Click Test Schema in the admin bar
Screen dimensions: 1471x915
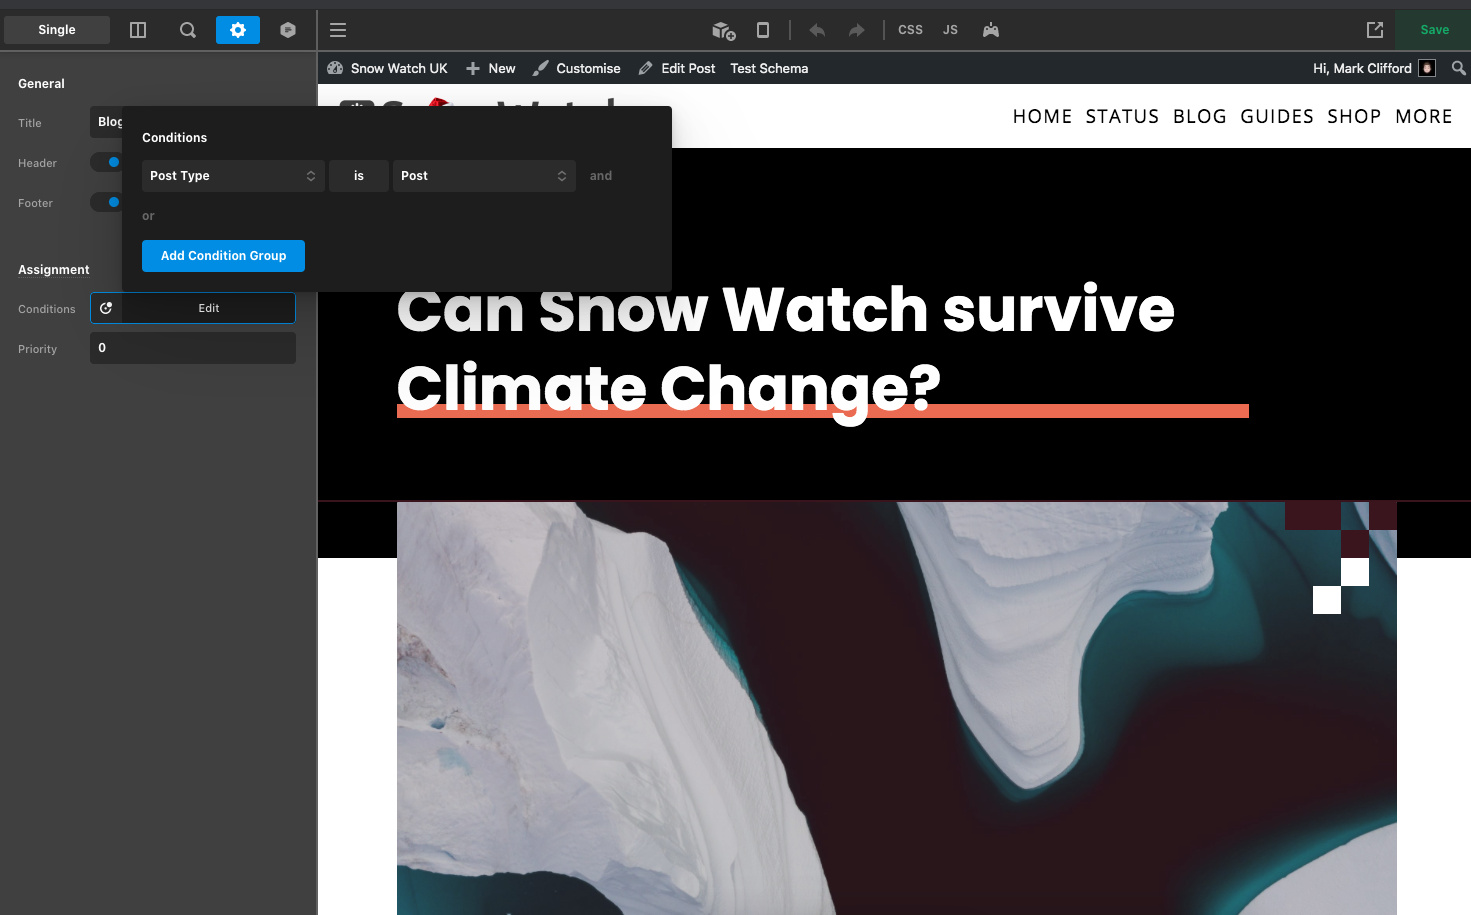pos(769,68)
